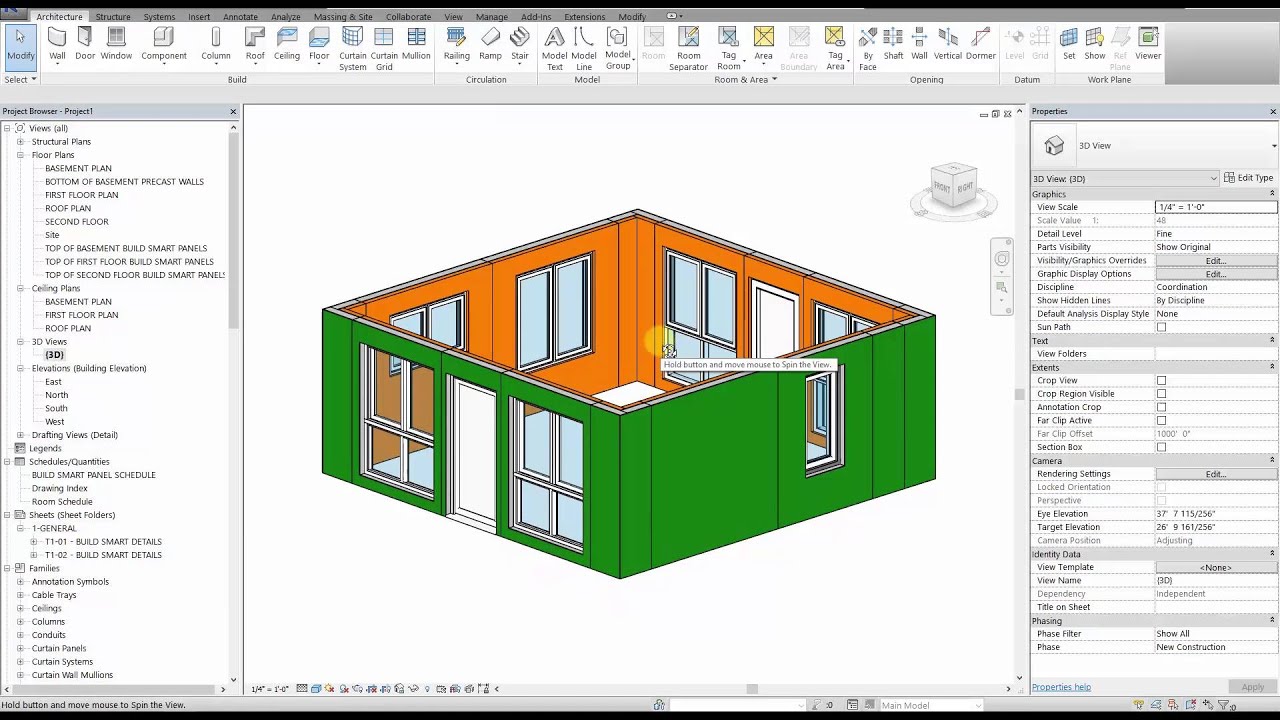This screenshot has height=720, width=1280.
Task: Click the Edit Type button
Action: point(1249,178)
